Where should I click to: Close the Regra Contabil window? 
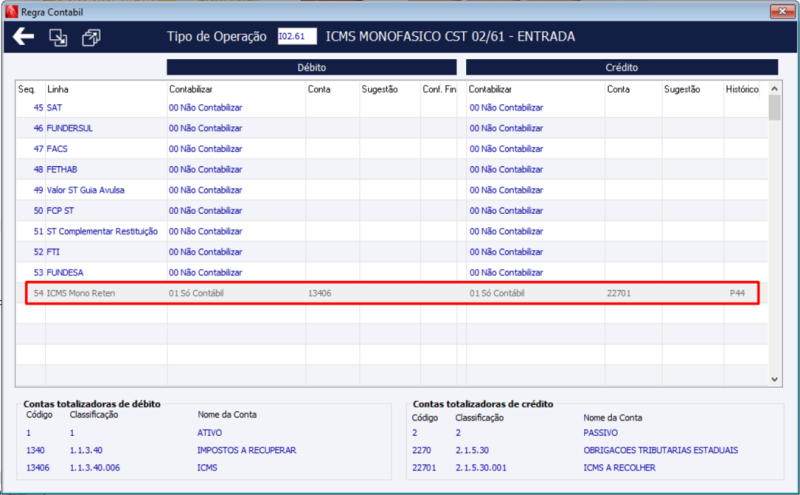point(782,11)
